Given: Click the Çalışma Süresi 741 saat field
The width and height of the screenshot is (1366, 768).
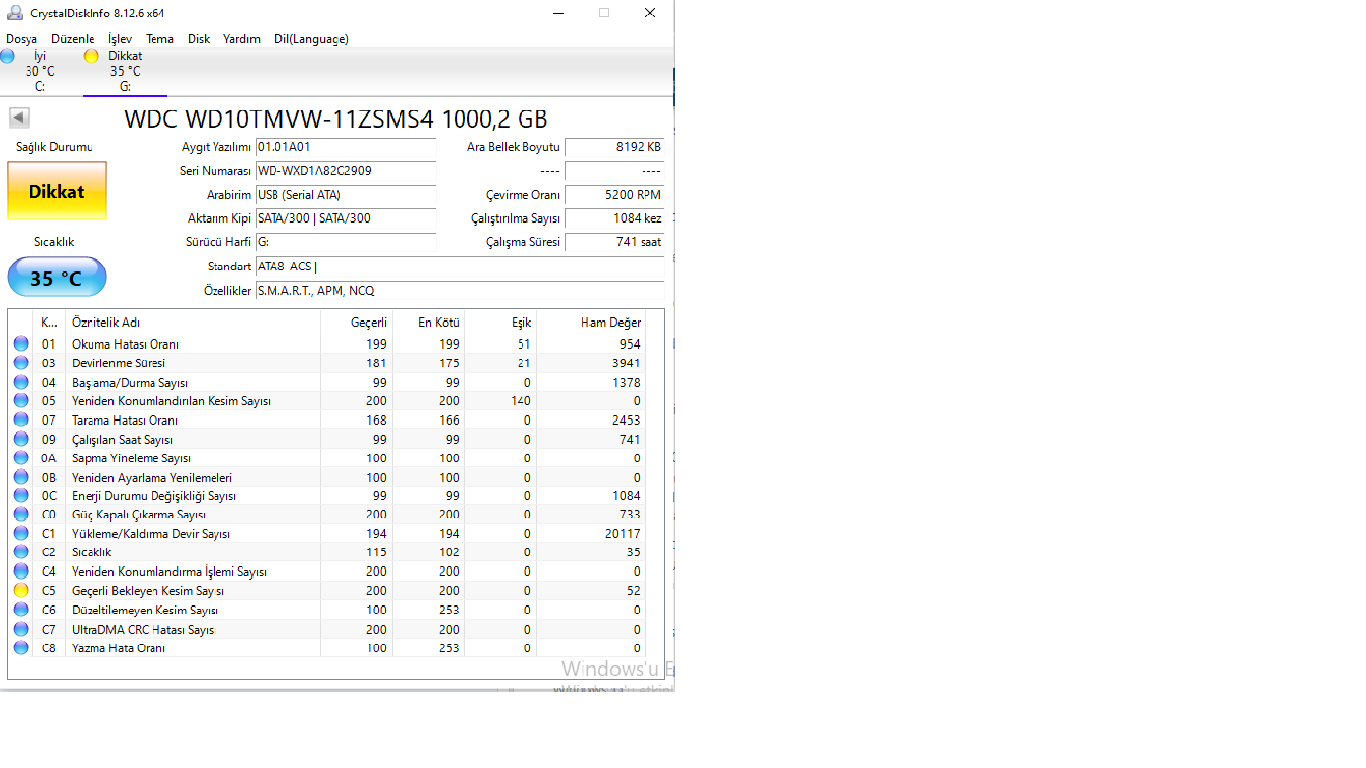Looking at the screenshot, I should [615, 242].
